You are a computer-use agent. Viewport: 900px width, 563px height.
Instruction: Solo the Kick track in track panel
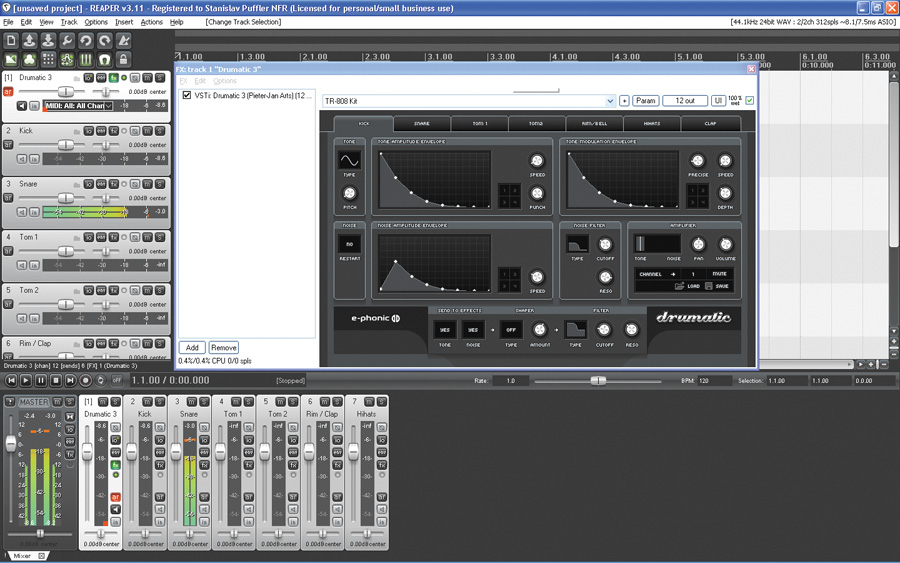coord(160,131)
